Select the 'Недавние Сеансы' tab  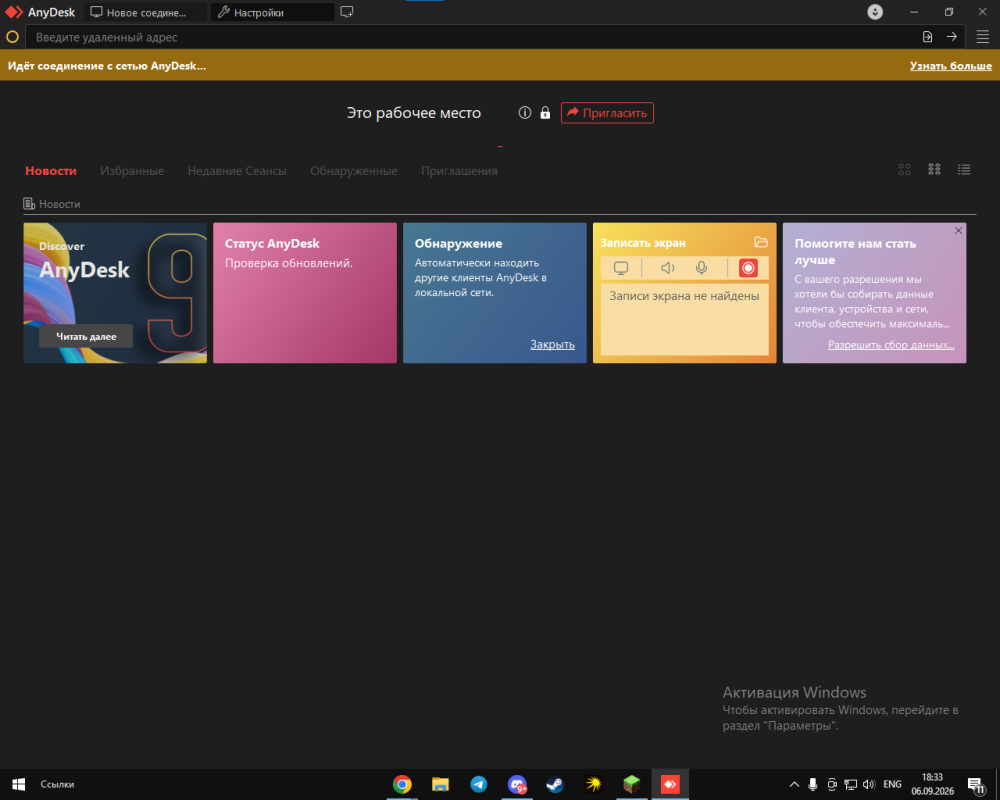[237, 171]
